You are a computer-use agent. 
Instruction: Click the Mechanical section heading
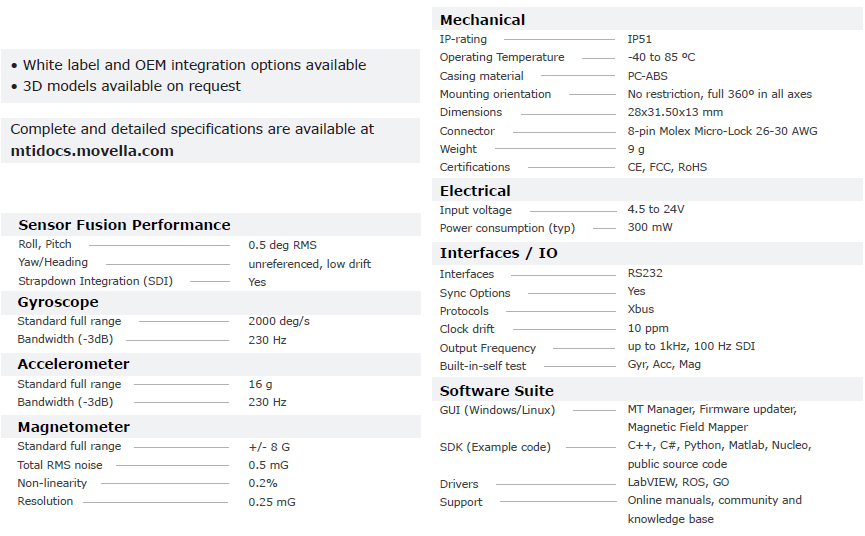coord(482,20)
